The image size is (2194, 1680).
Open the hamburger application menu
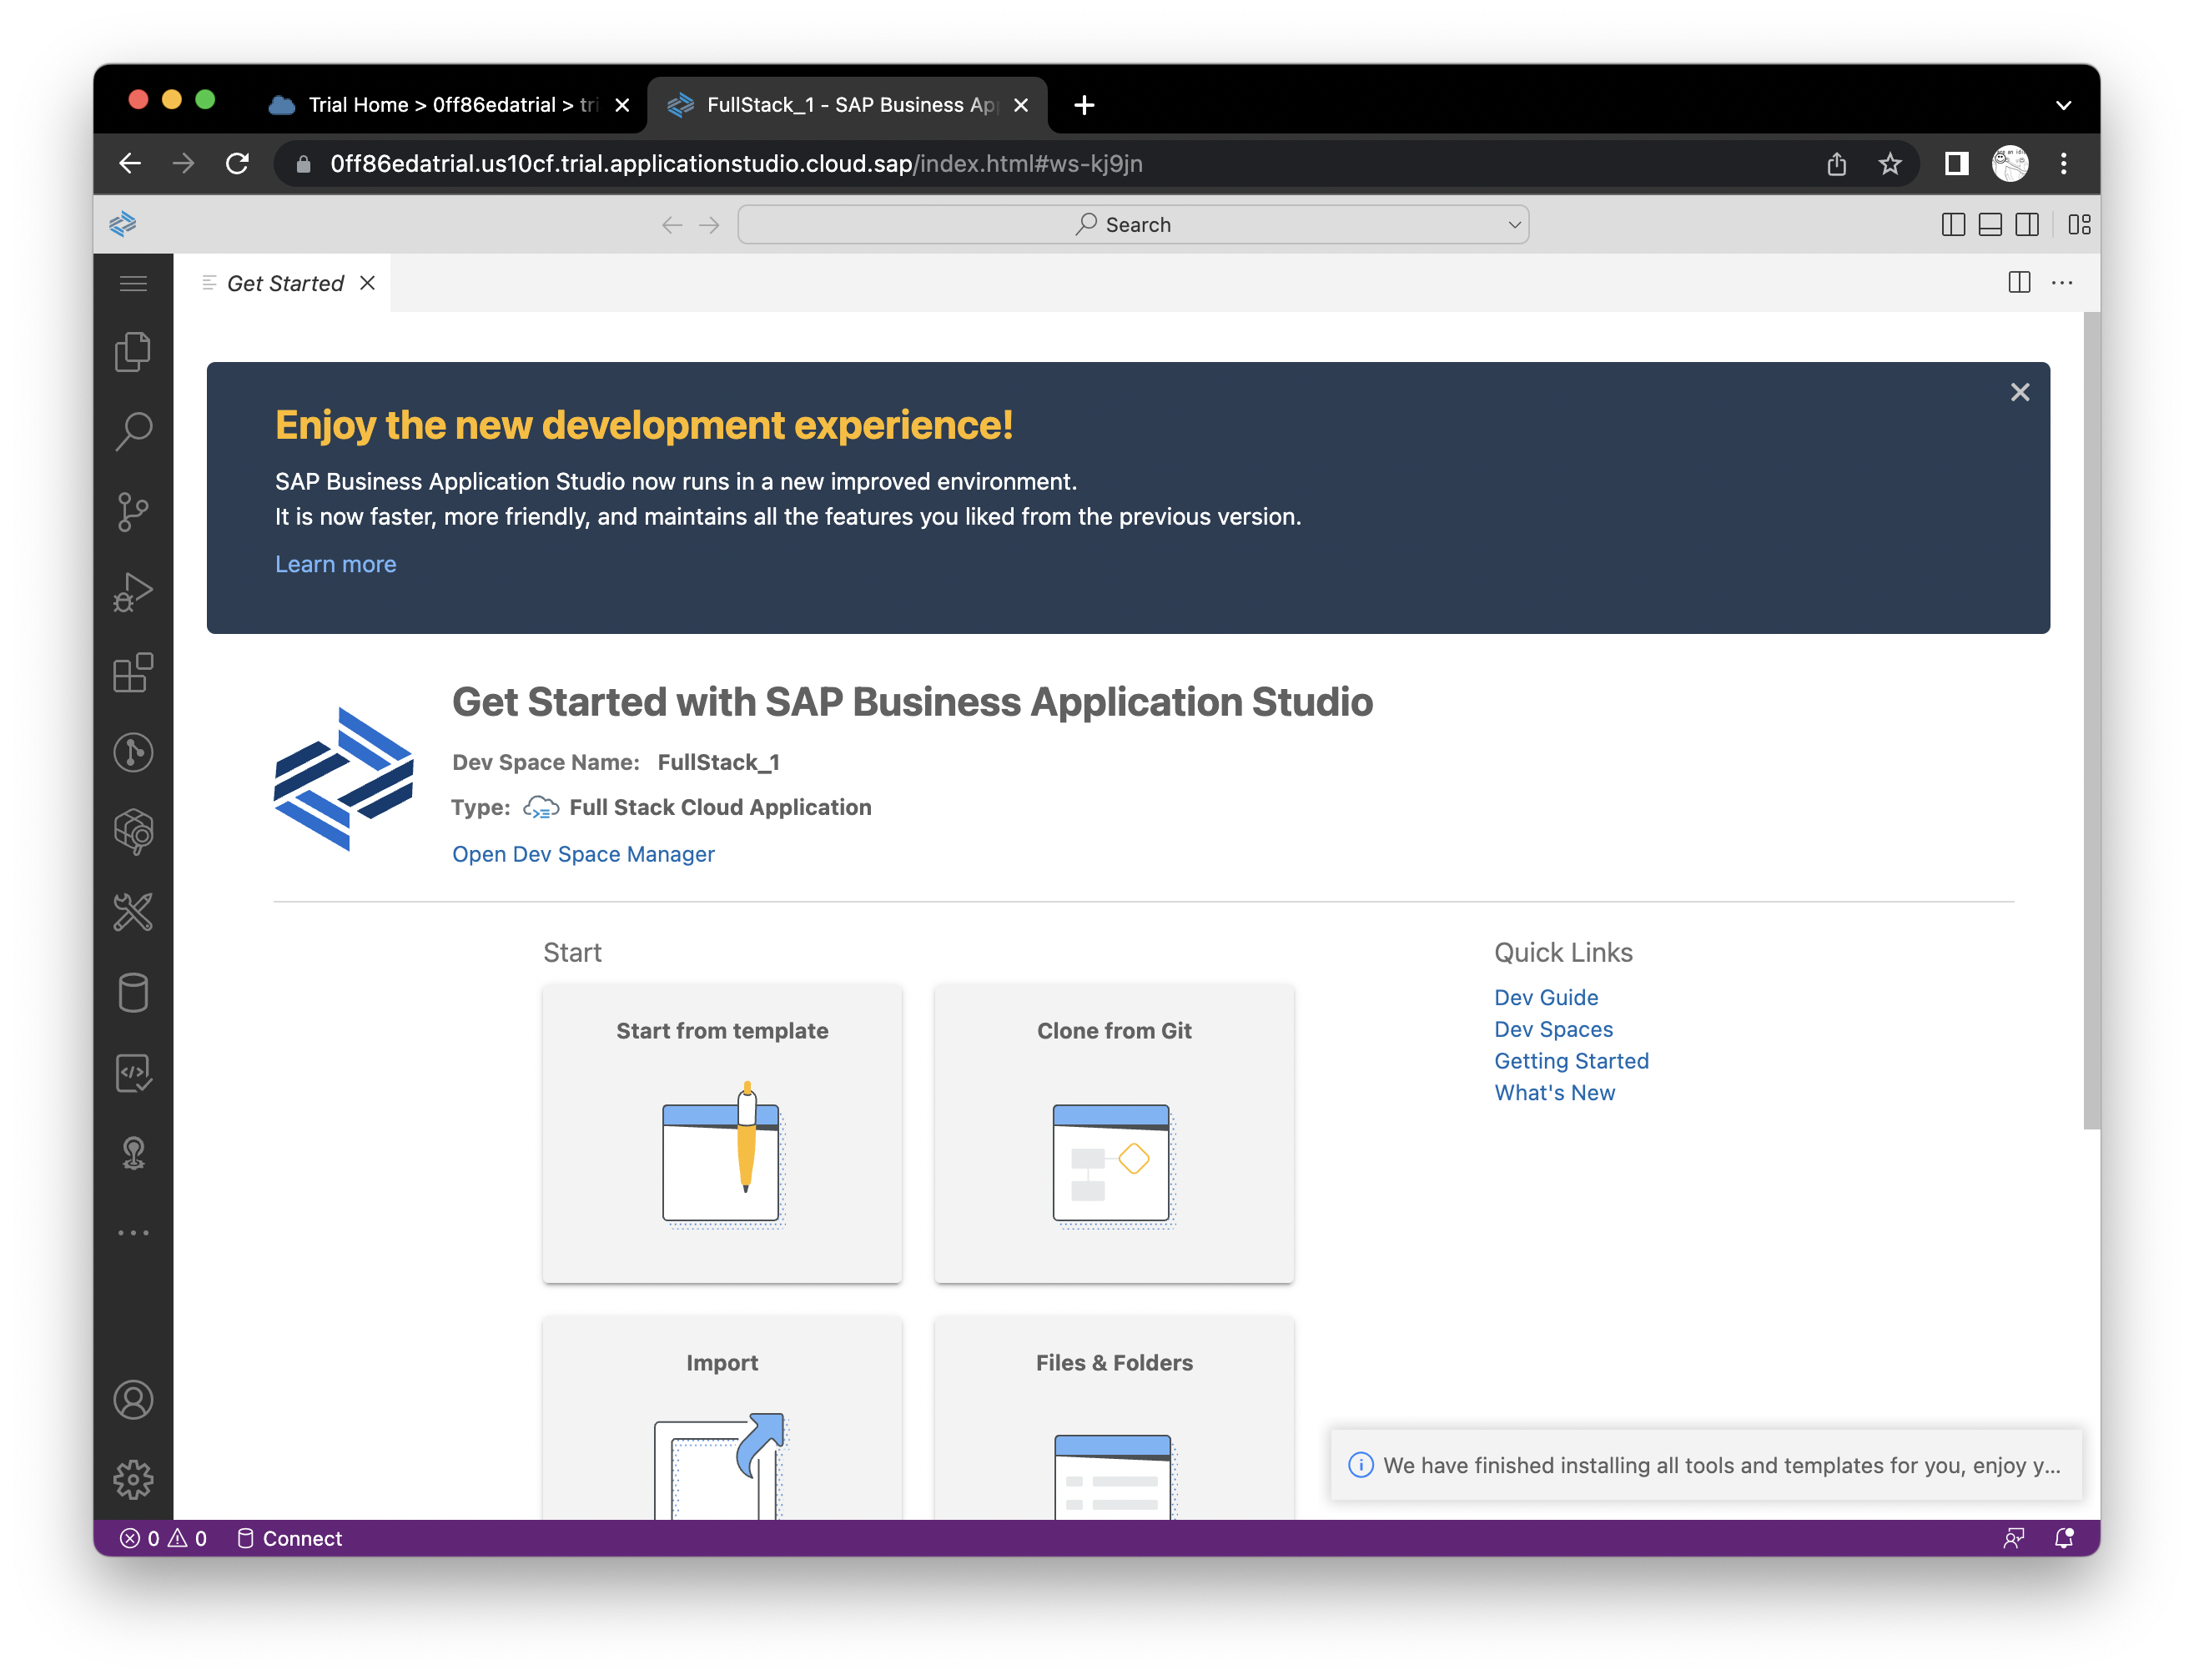(x=133, y=283)
